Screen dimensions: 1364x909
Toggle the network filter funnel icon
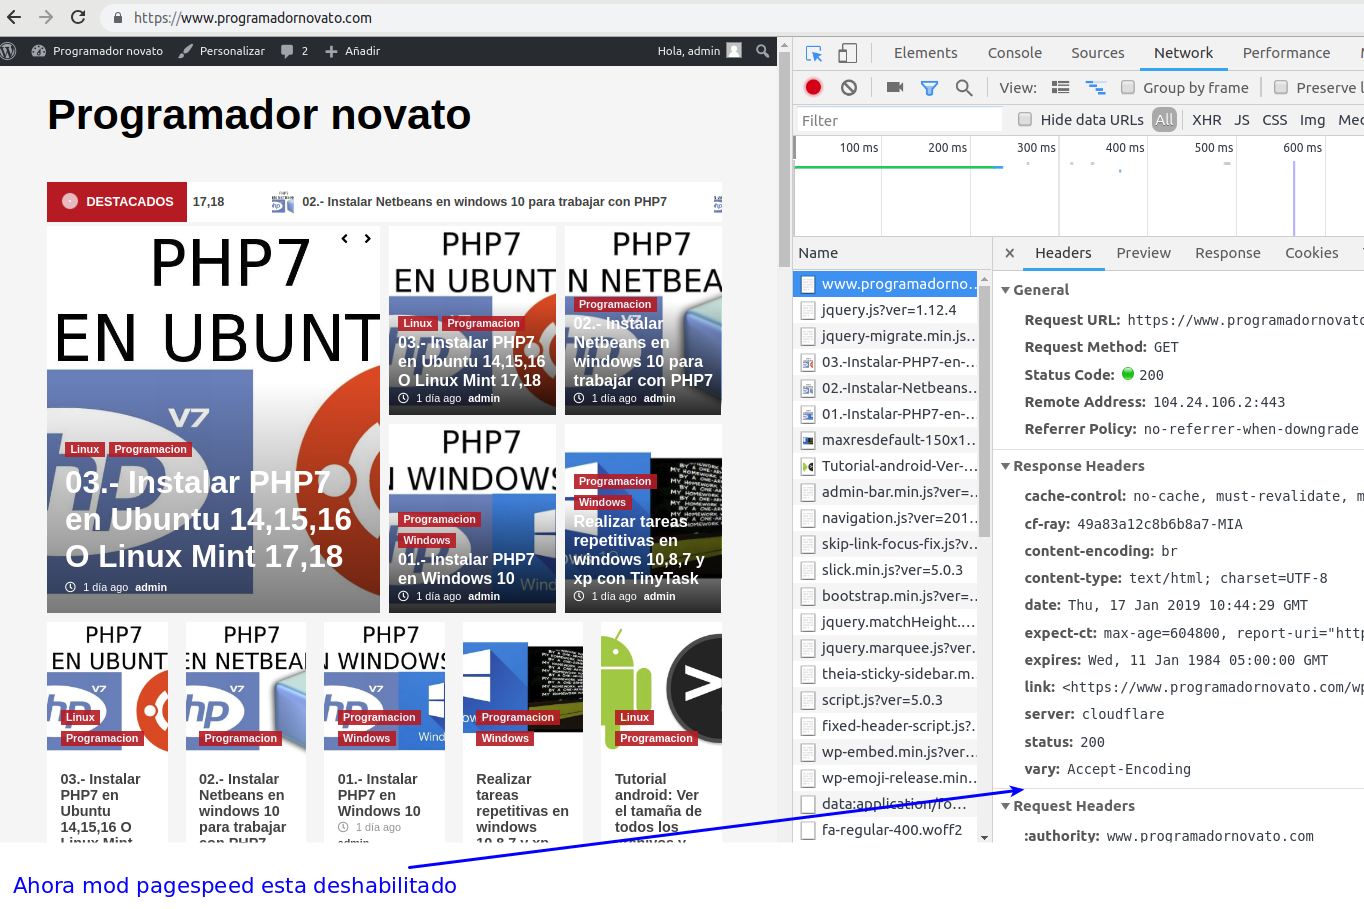coord(929,88)
